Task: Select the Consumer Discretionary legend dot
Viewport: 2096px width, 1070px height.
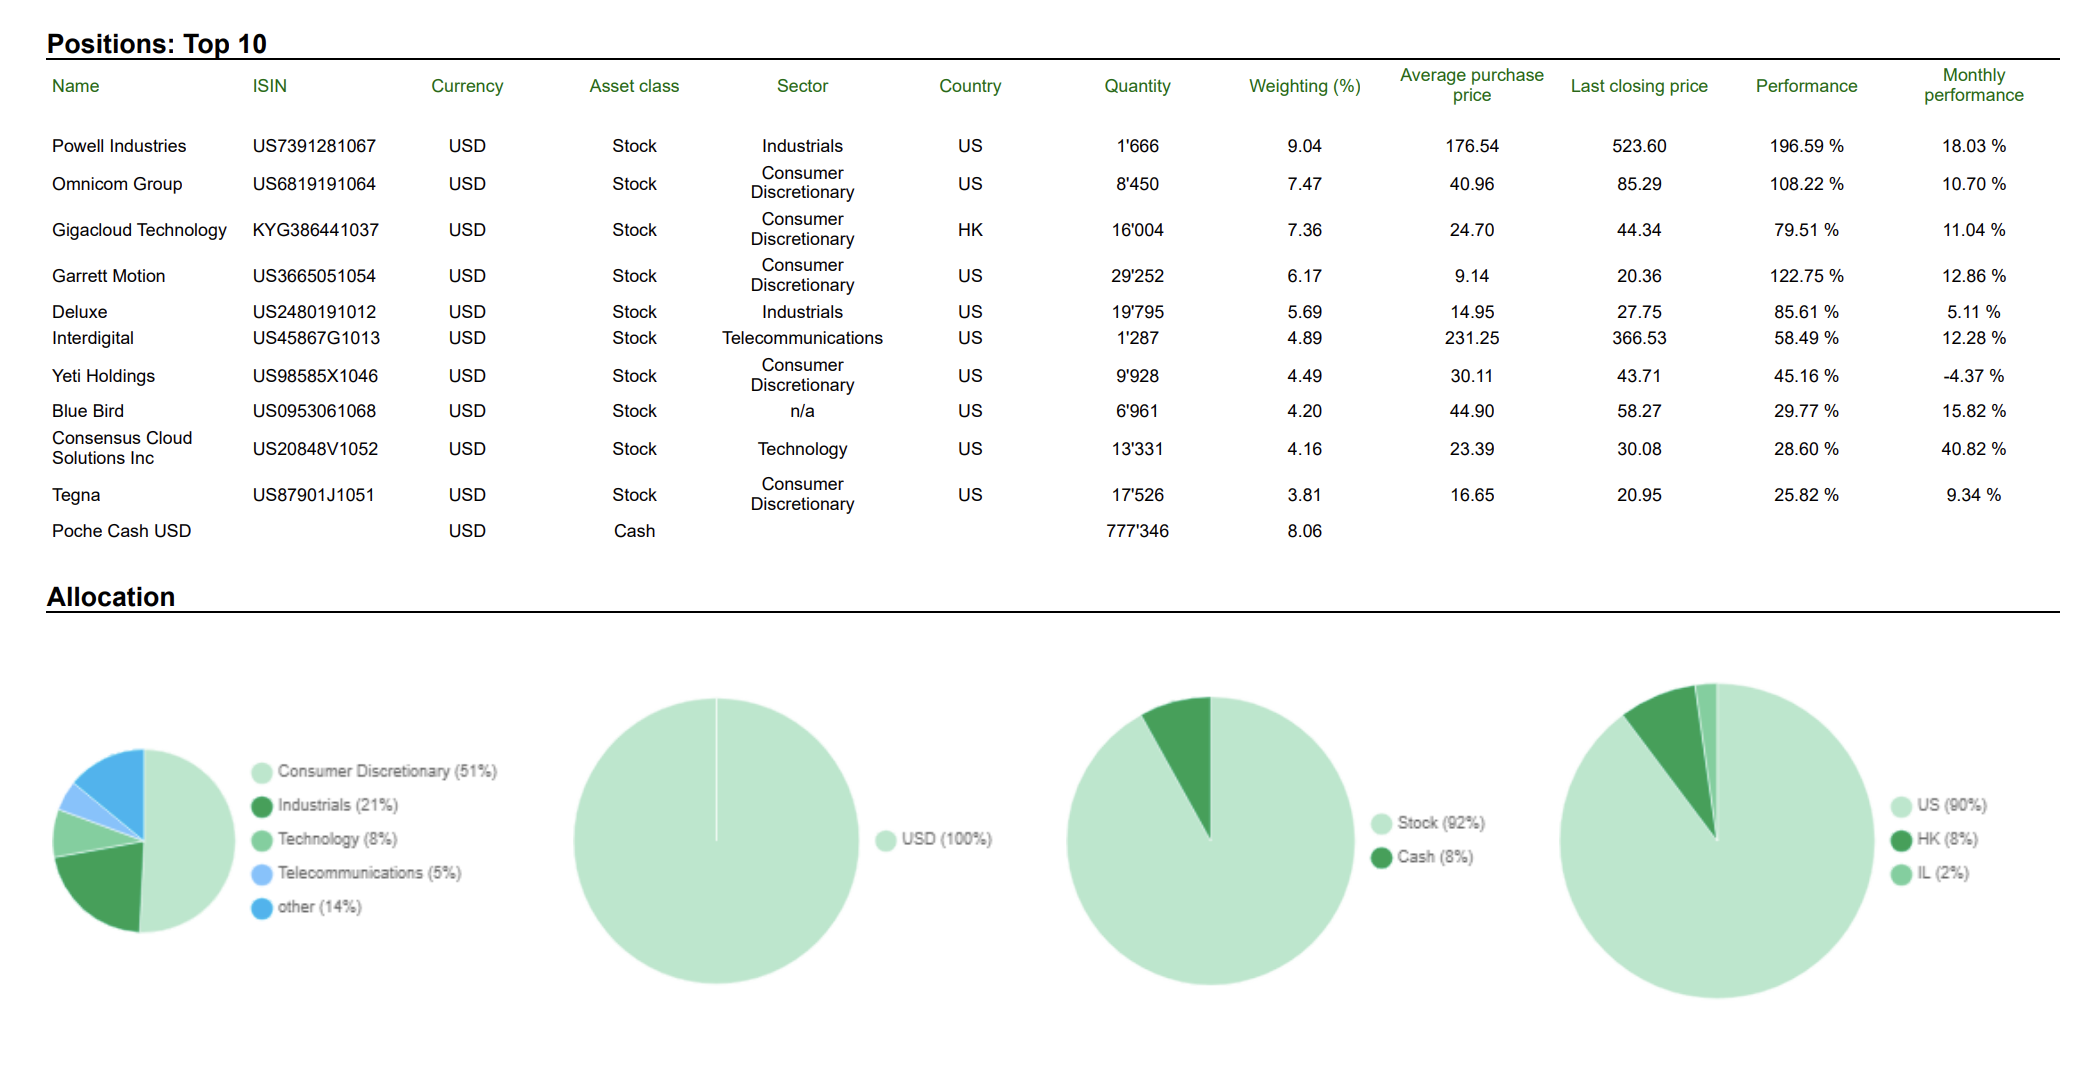Action: pos(261,771)
